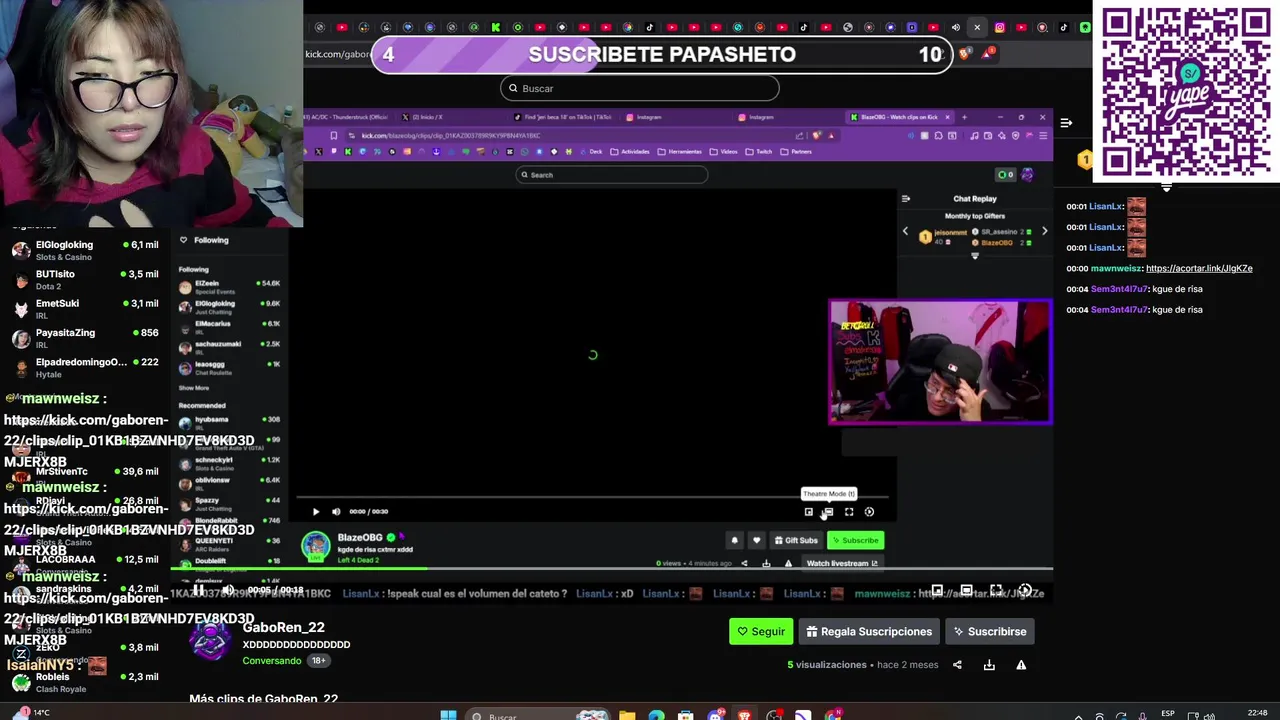Download the GaboRen_22 clip

coord(989,665)
